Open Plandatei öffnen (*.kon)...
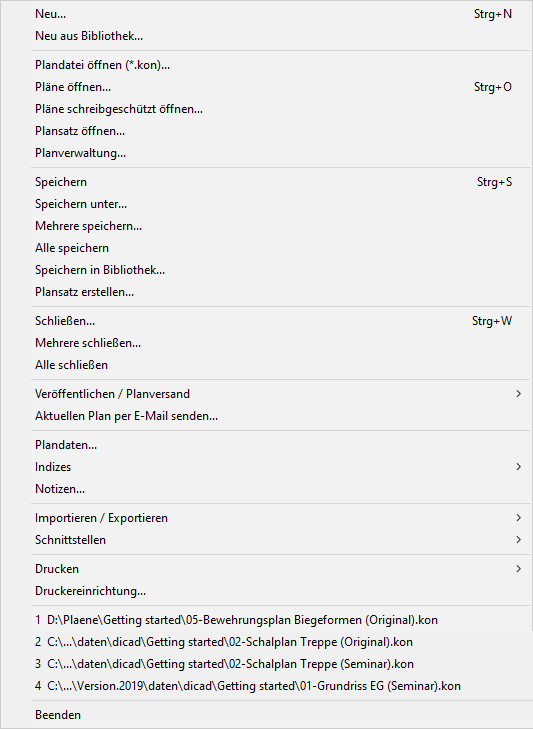The height and width of the screenshot is (729, 533). coord(280,65)
